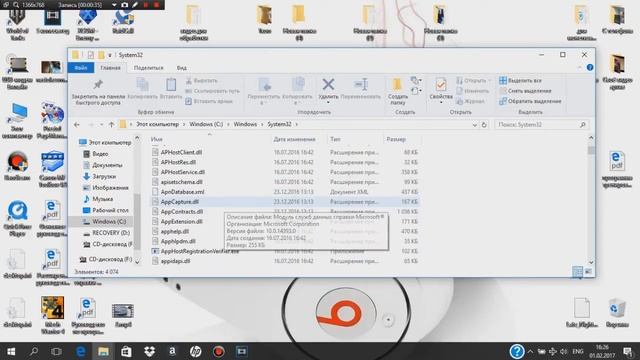Click the Переместить в icon
Viewport: 640px width, 360px height.
coord(264,85)
